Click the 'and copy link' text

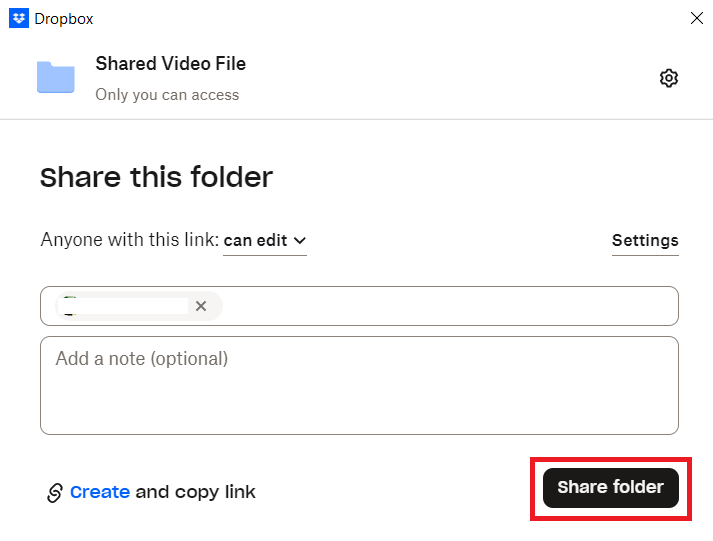pos(195,492)
